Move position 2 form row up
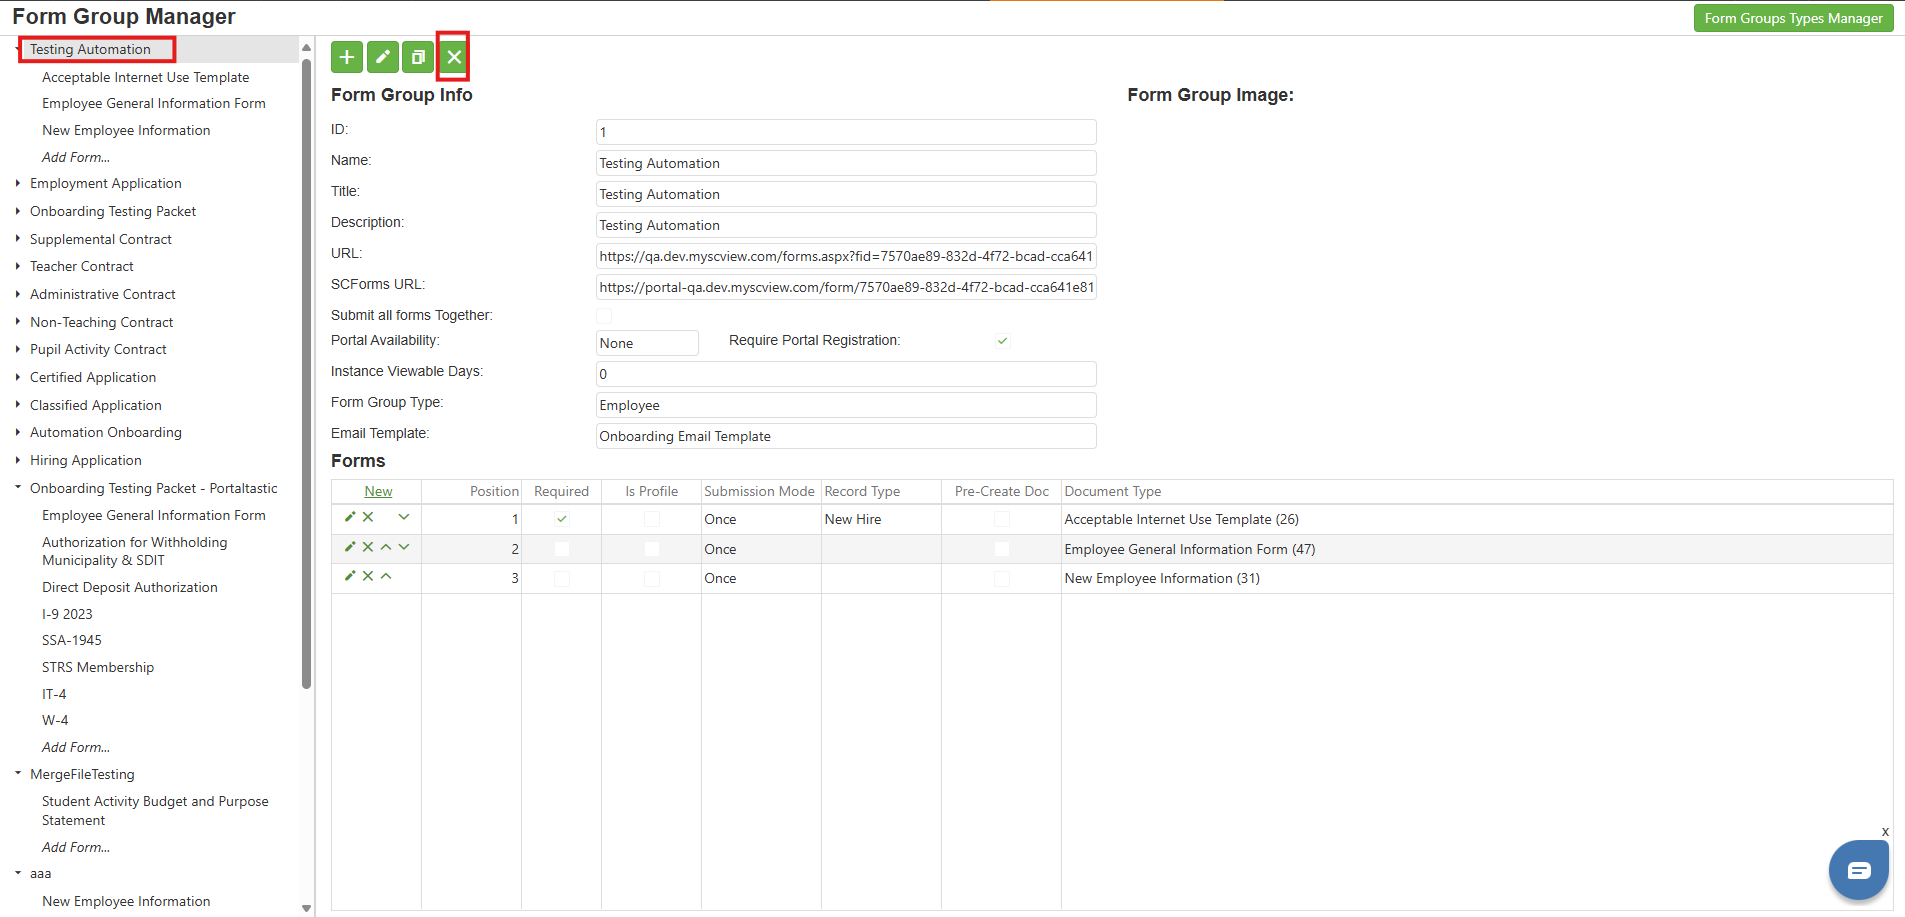The width and height of the screenshot is (1905, 917). (x=386, y=547)
